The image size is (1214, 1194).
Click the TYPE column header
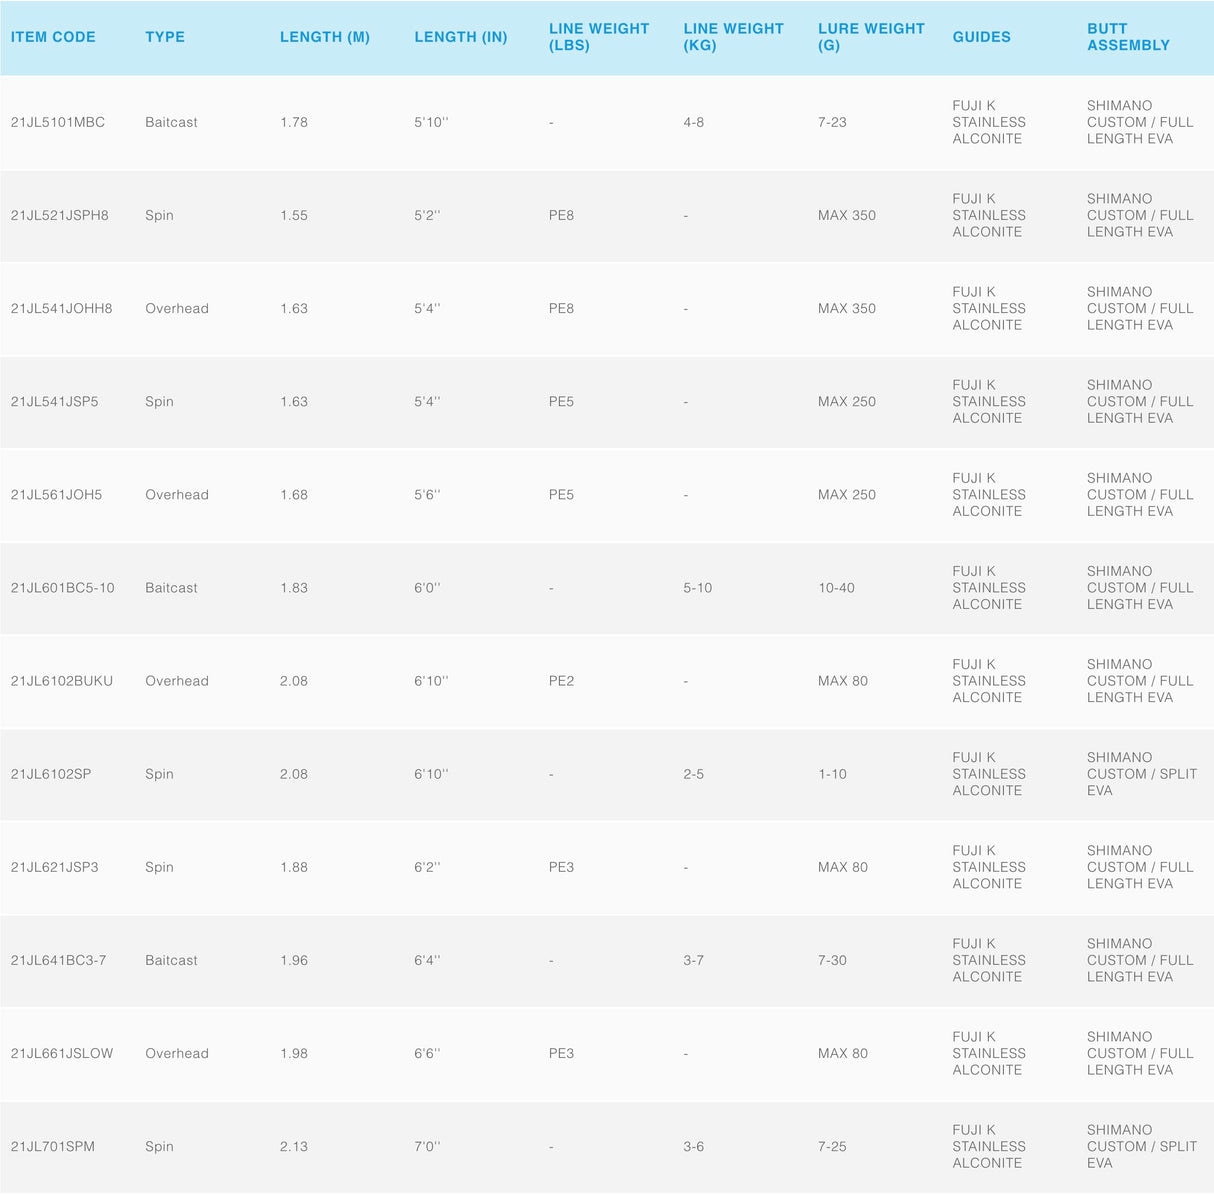[x=165, y=37]
